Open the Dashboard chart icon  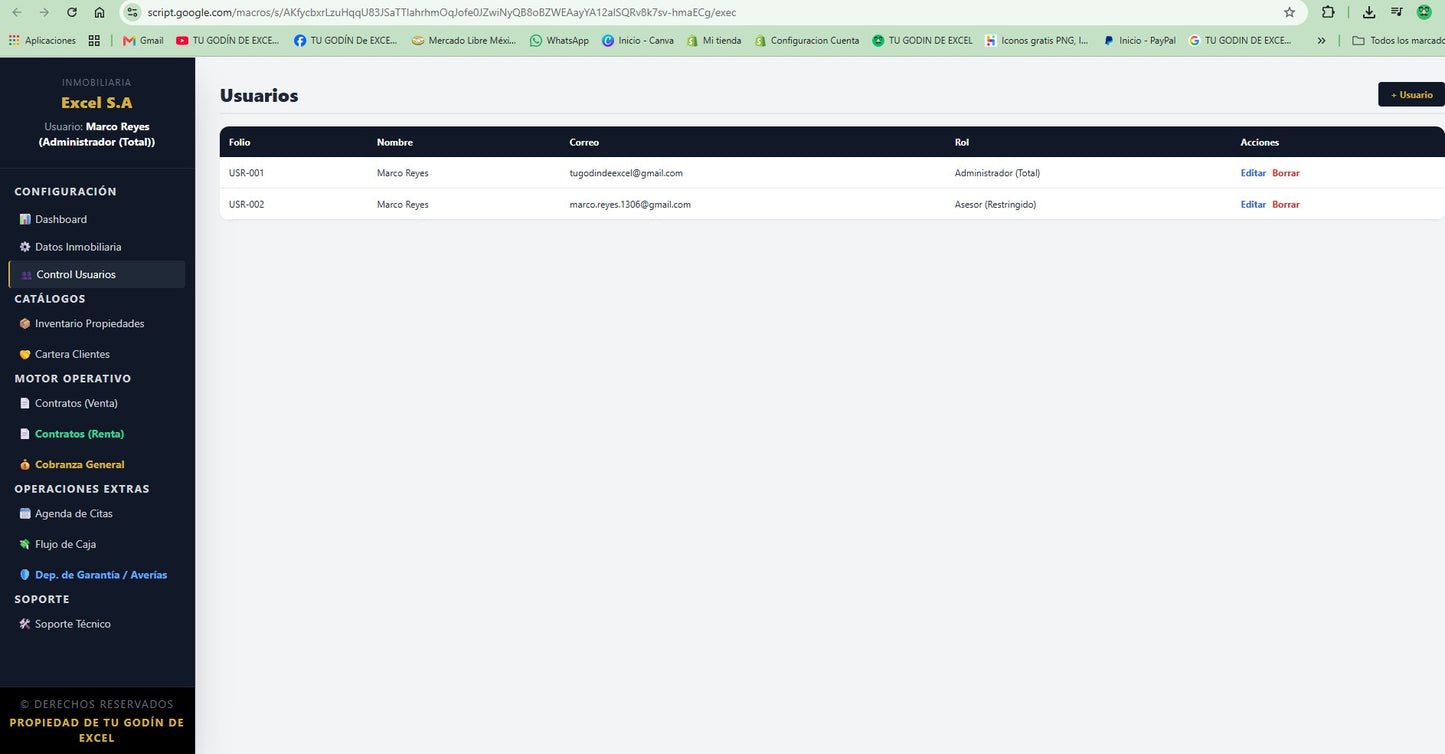(25, 219)
